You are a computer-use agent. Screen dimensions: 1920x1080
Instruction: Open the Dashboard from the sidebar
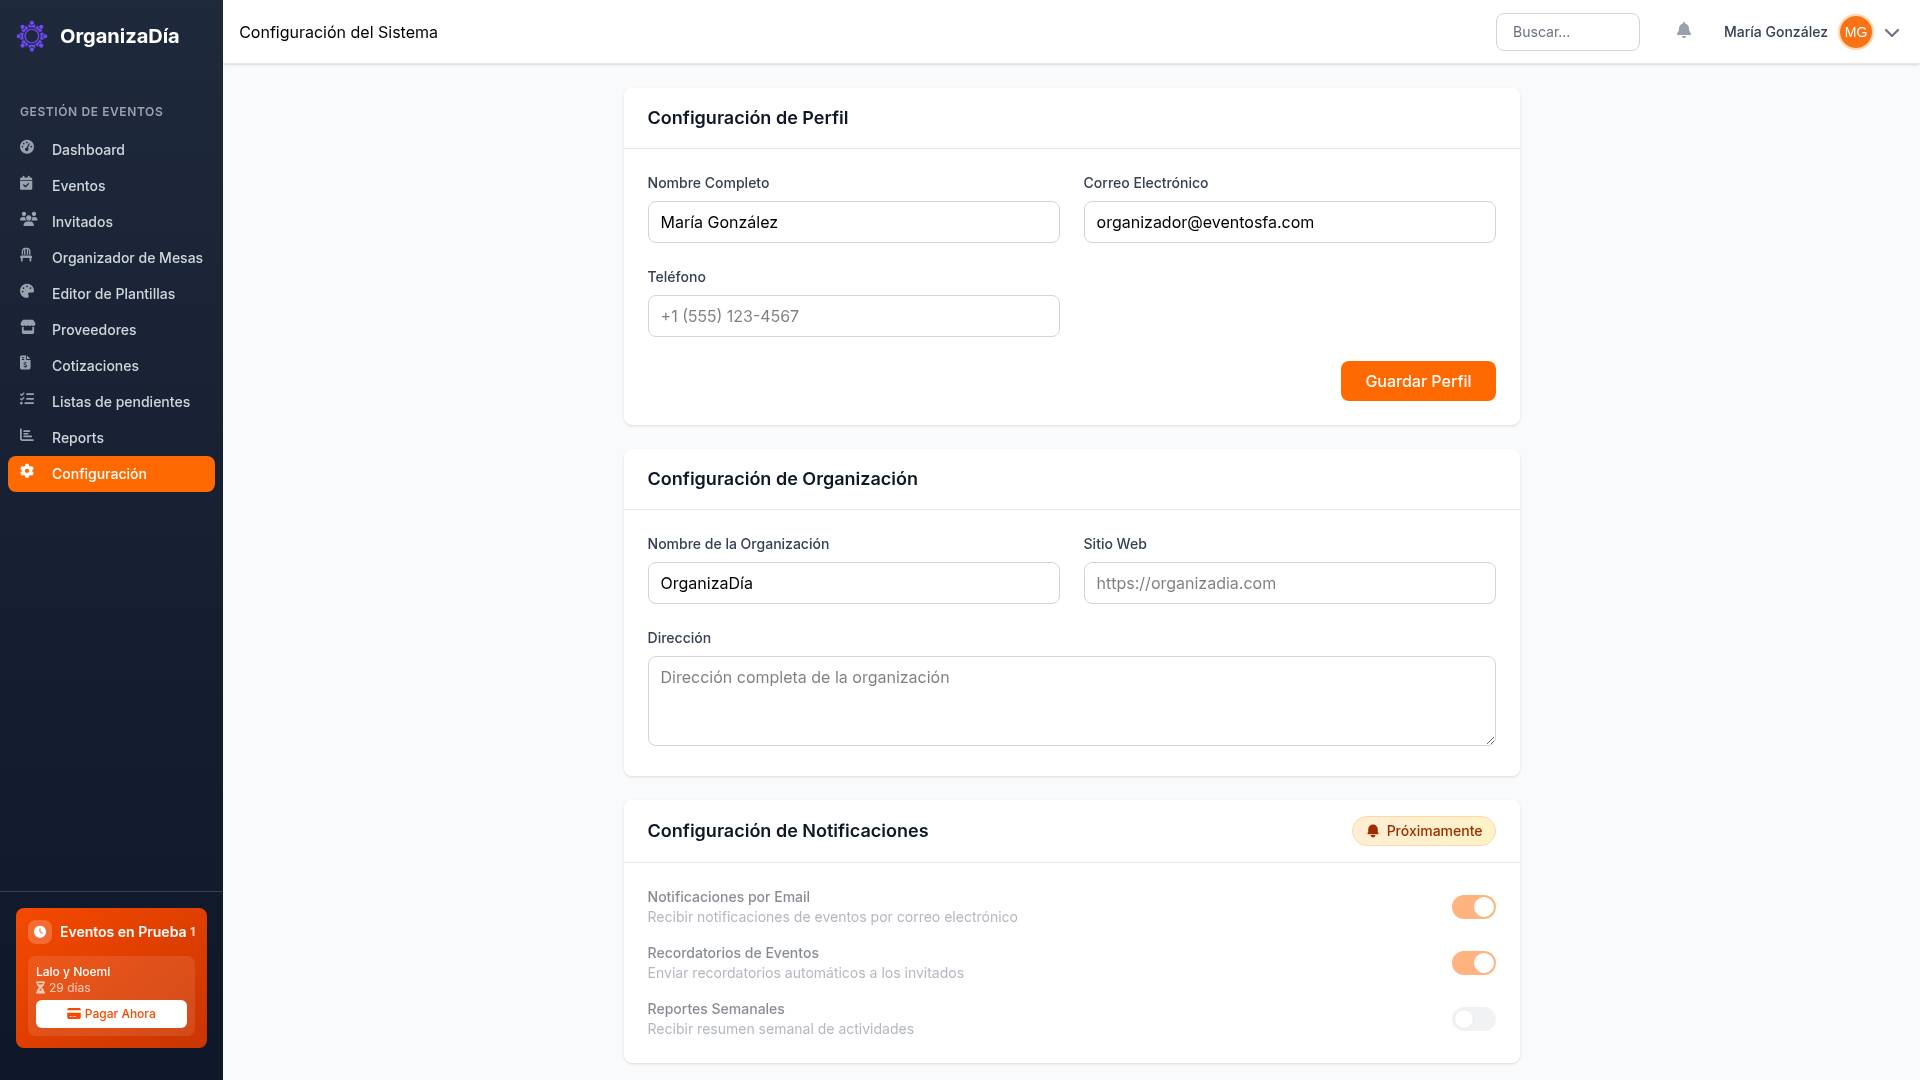[x=88, y=149]
